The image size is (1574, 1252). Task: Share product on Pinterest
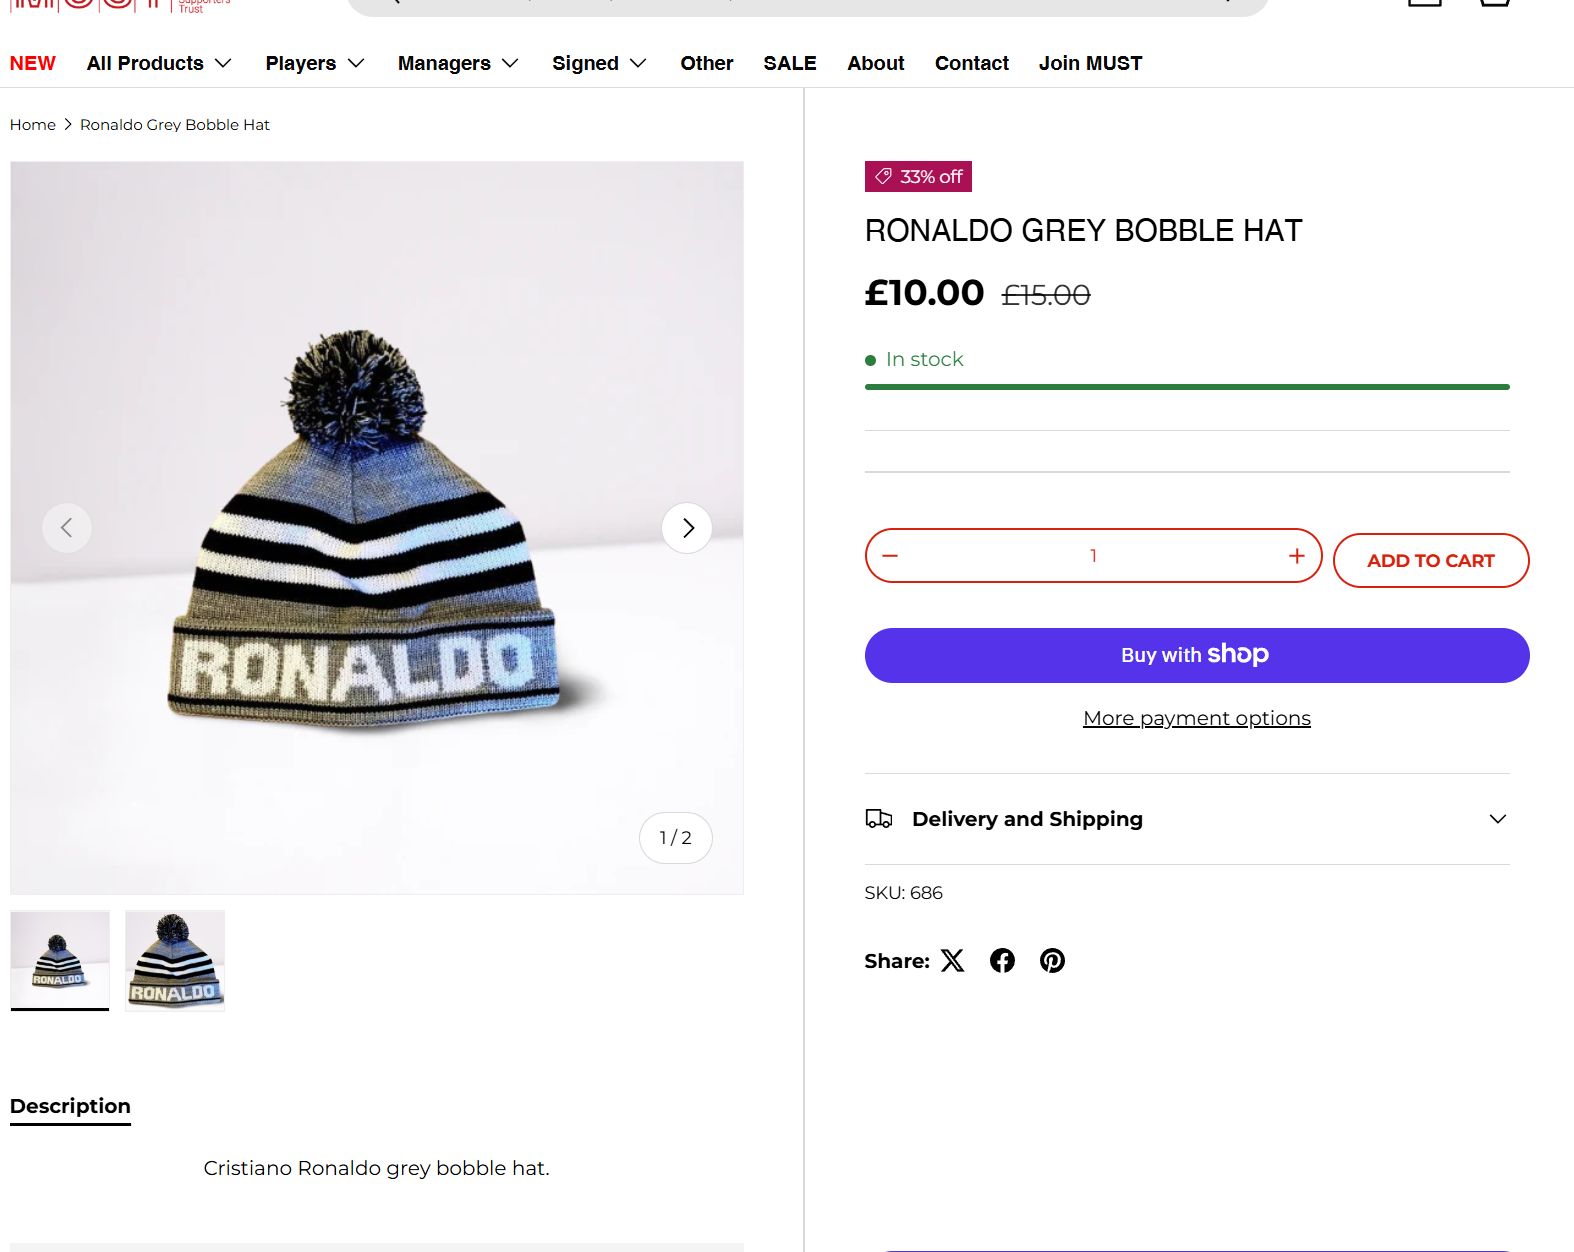[x=1052, y=961]
